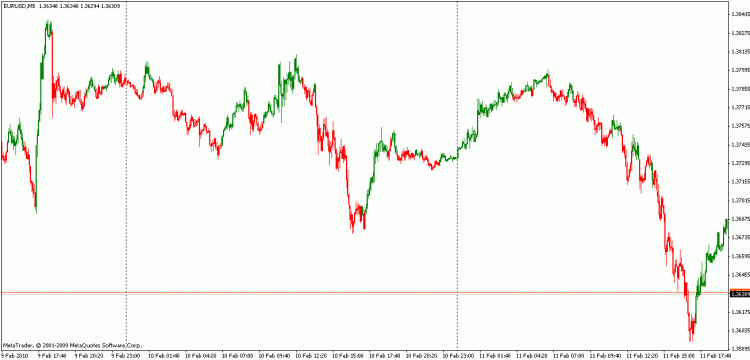Click the '10 Feb 12:20' time label
The image size is (750, 360).
pos(311,356)
